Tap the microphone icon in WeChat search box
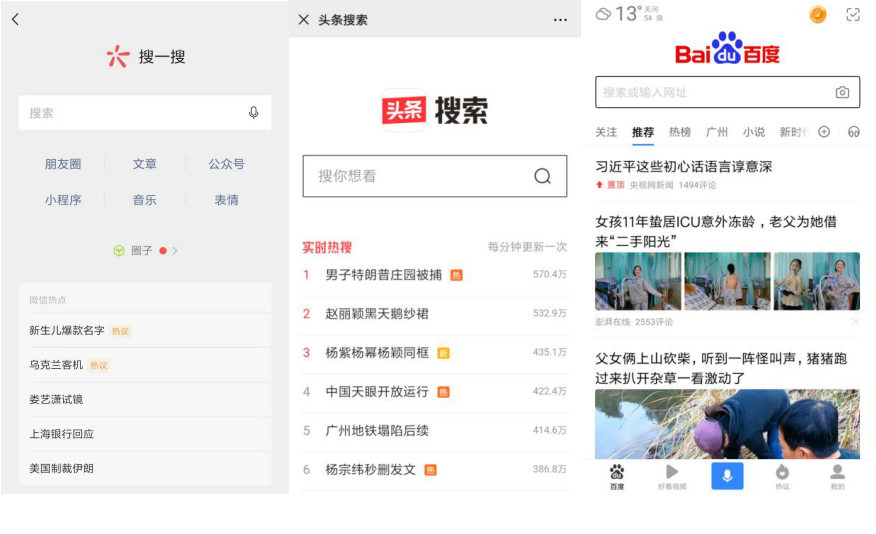 pyautogui.click(x=254, y=113)
